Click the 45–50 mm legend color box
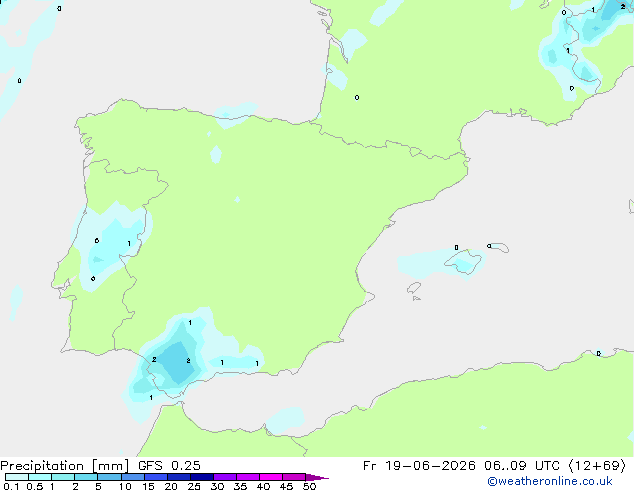This screenshot has height=490, width=634. click(x=294, y=477)
